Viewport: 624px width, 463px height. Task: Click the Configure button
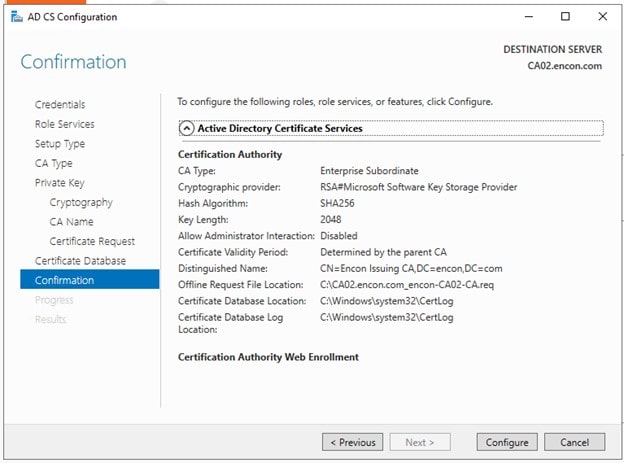[507, 442]
